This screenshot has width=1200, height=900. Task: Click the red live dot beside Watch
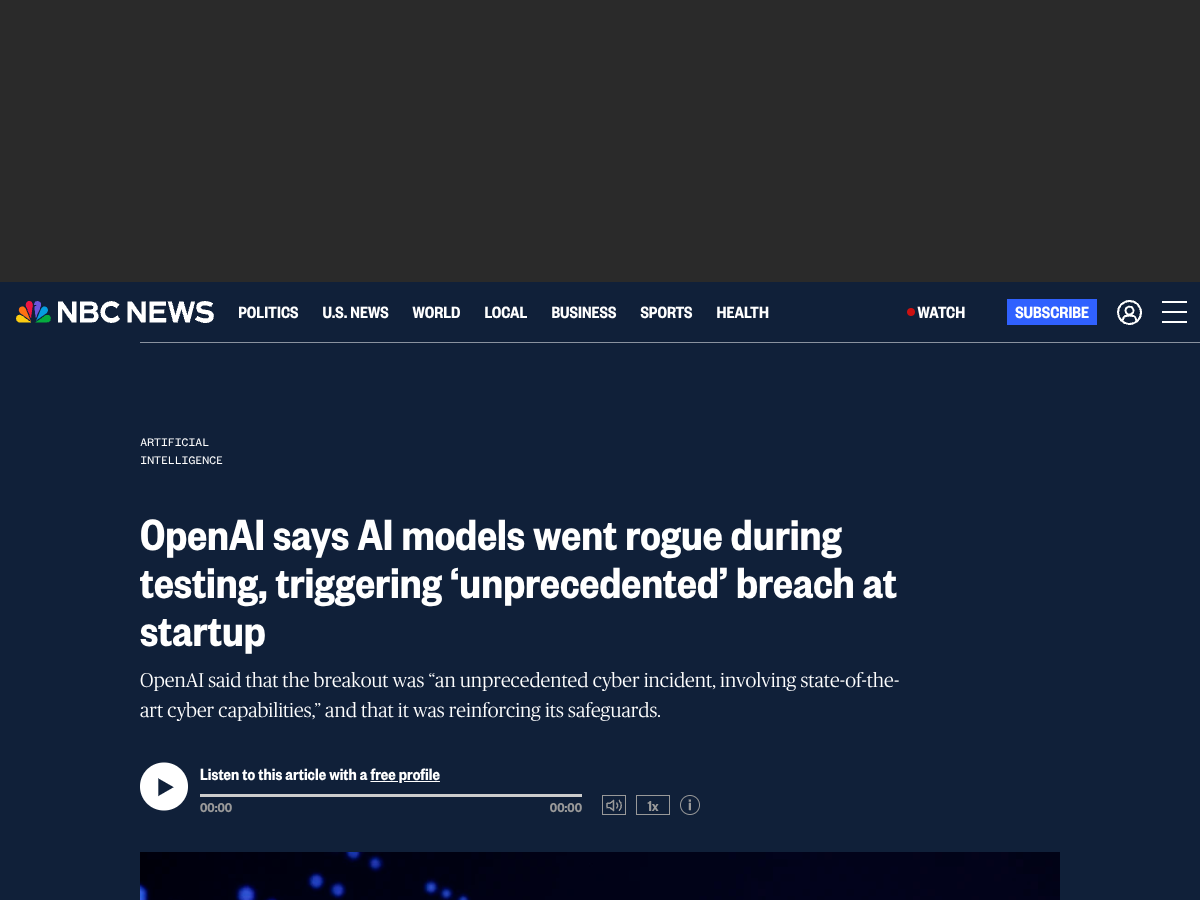[x=911, y=312]
